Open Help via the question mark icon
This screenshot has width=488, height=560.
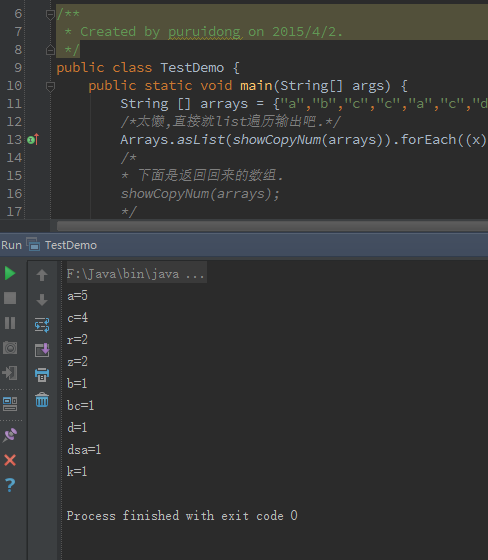coord(10,485)
